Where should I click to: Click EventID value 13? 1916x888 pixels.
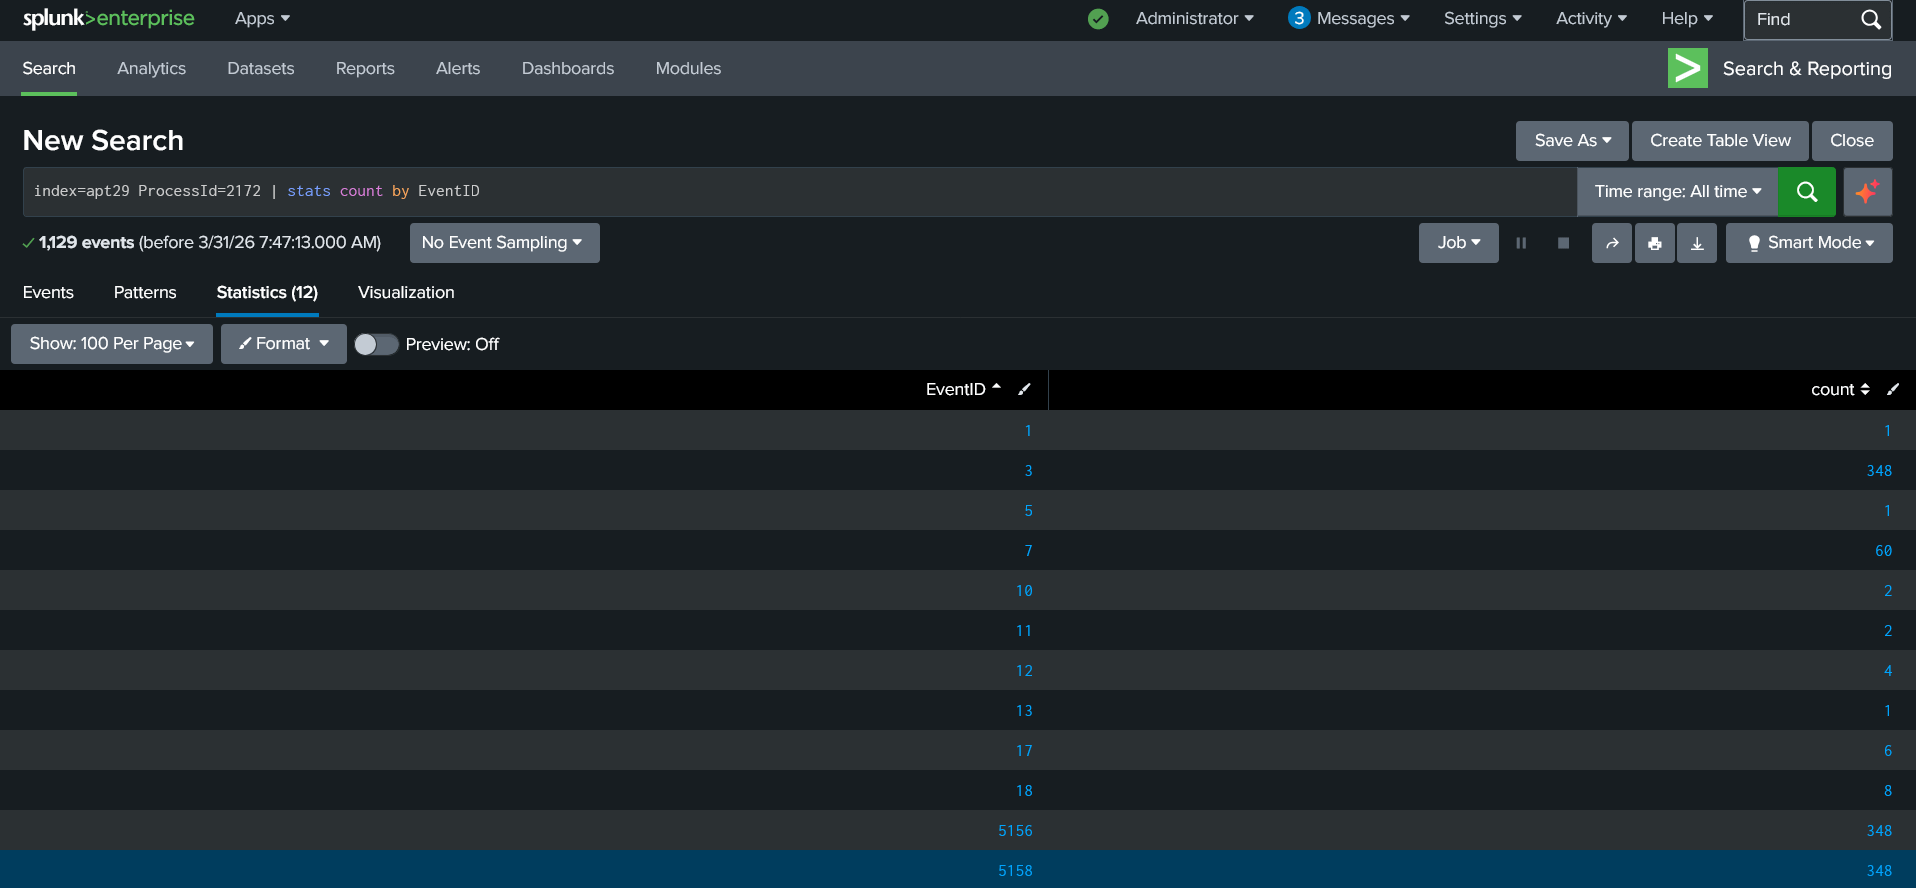(x=1024, y=711)
